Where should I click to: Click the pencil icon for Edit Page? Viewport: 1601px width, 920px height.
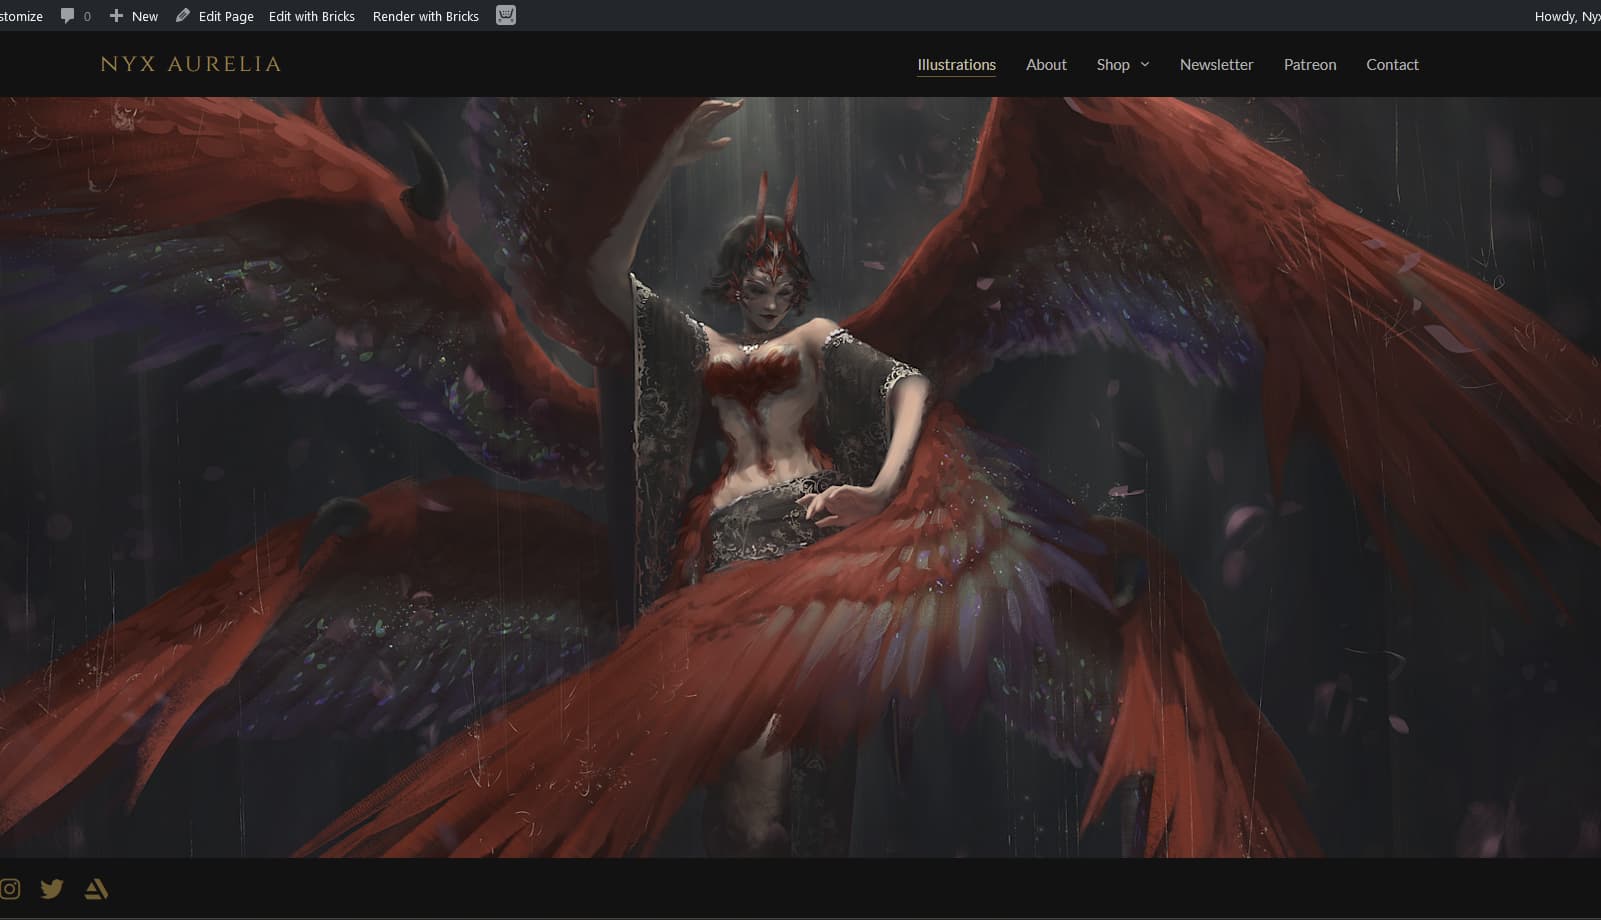182,16
